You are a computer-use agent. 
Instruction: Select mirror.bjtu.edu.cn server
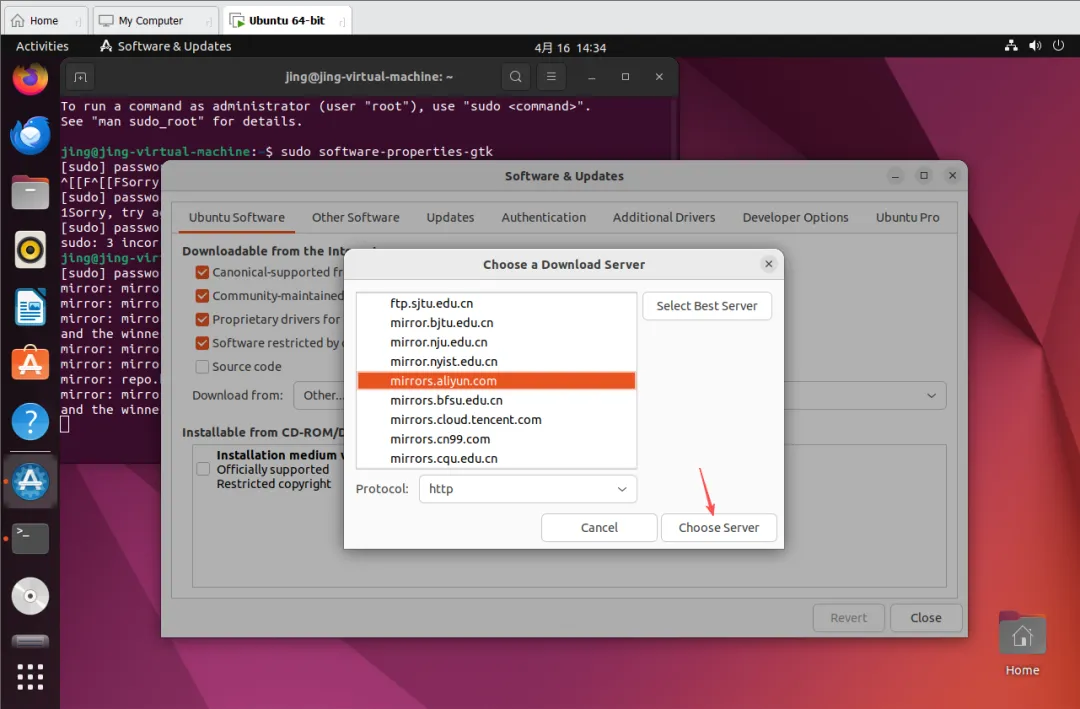(x=496, y=322)
